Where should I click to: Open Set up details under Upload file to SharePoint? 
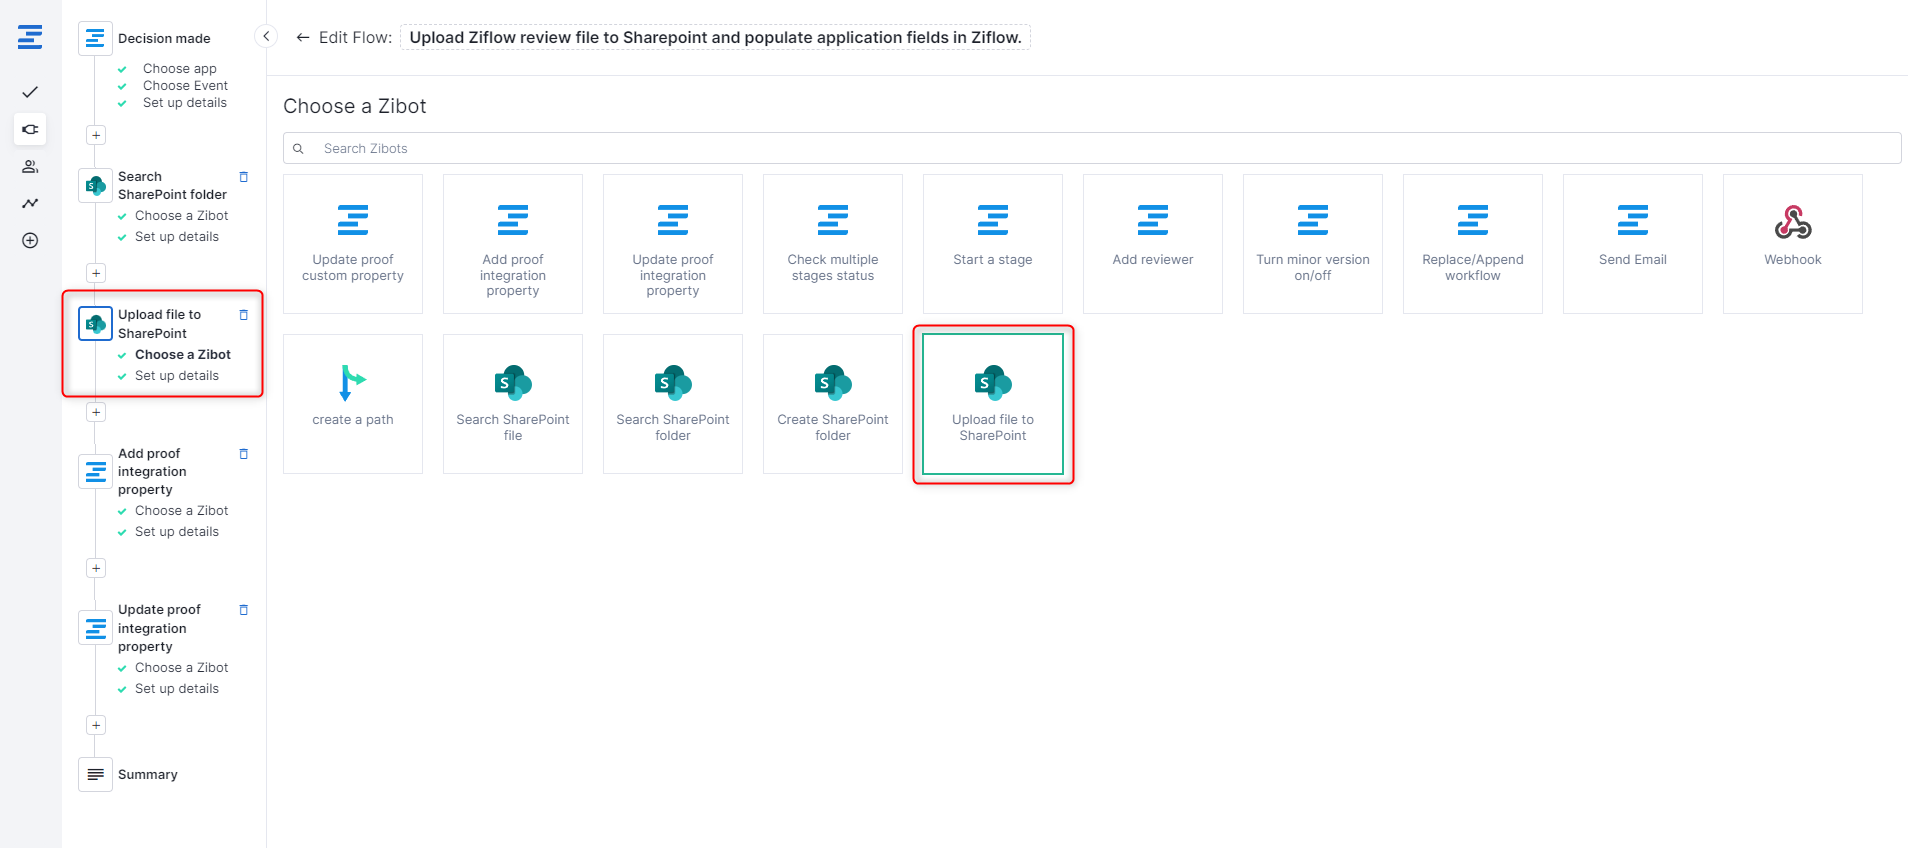(177, 376)
